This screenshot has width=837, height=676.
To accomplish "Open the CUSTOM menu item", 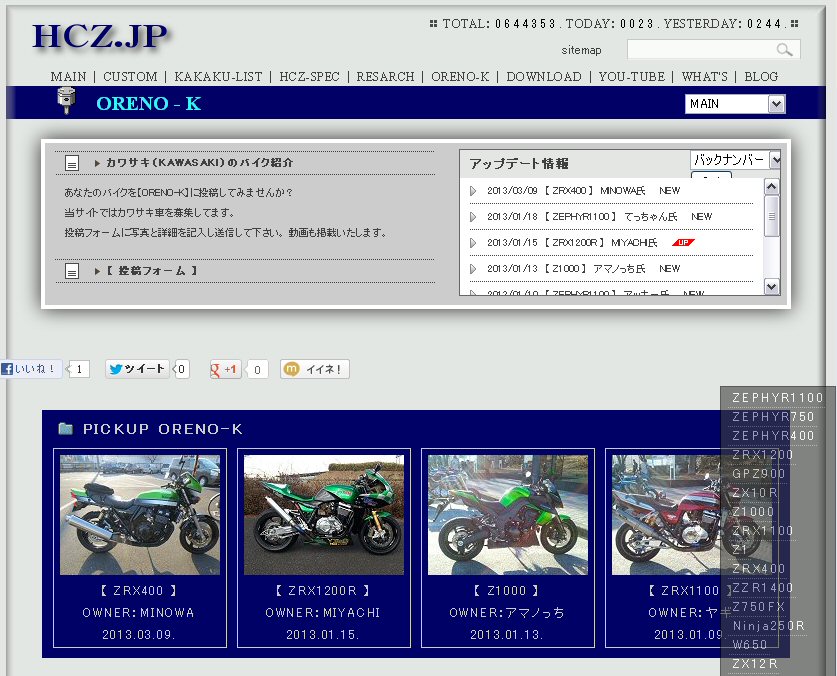I will click(130, 76).
